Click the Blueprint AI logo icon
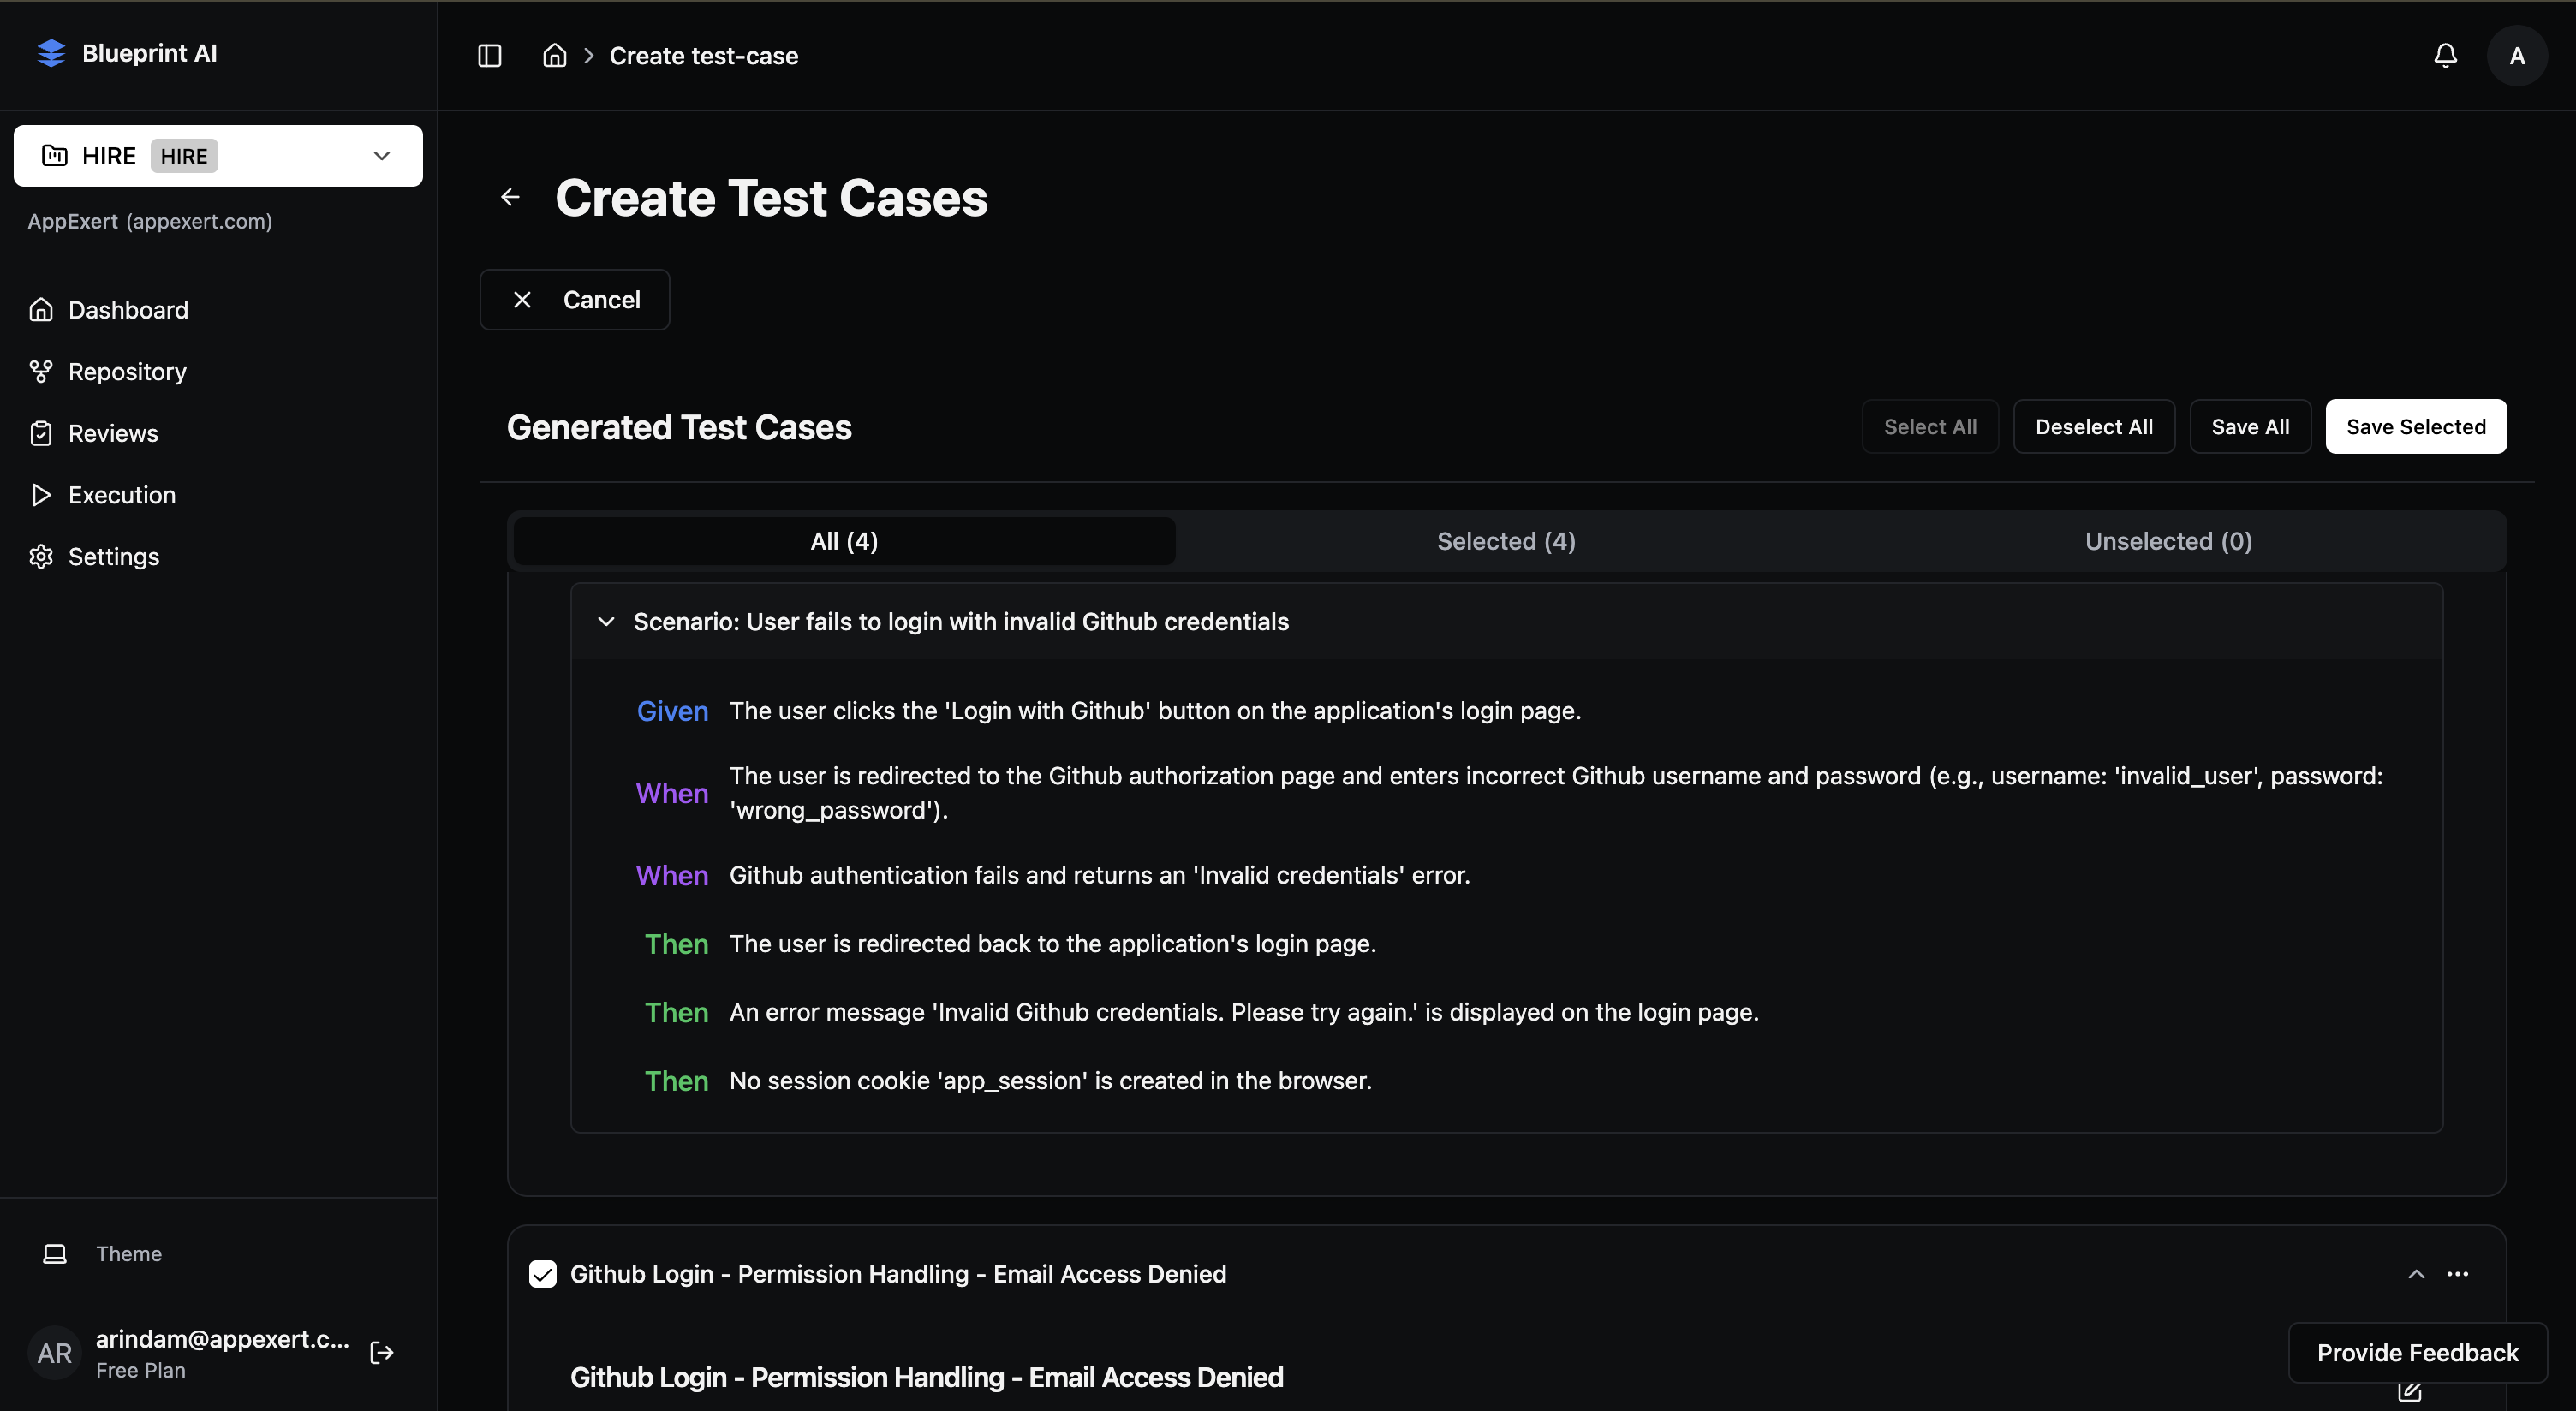Screen dimensions: 2576x1411 point(51,52)
